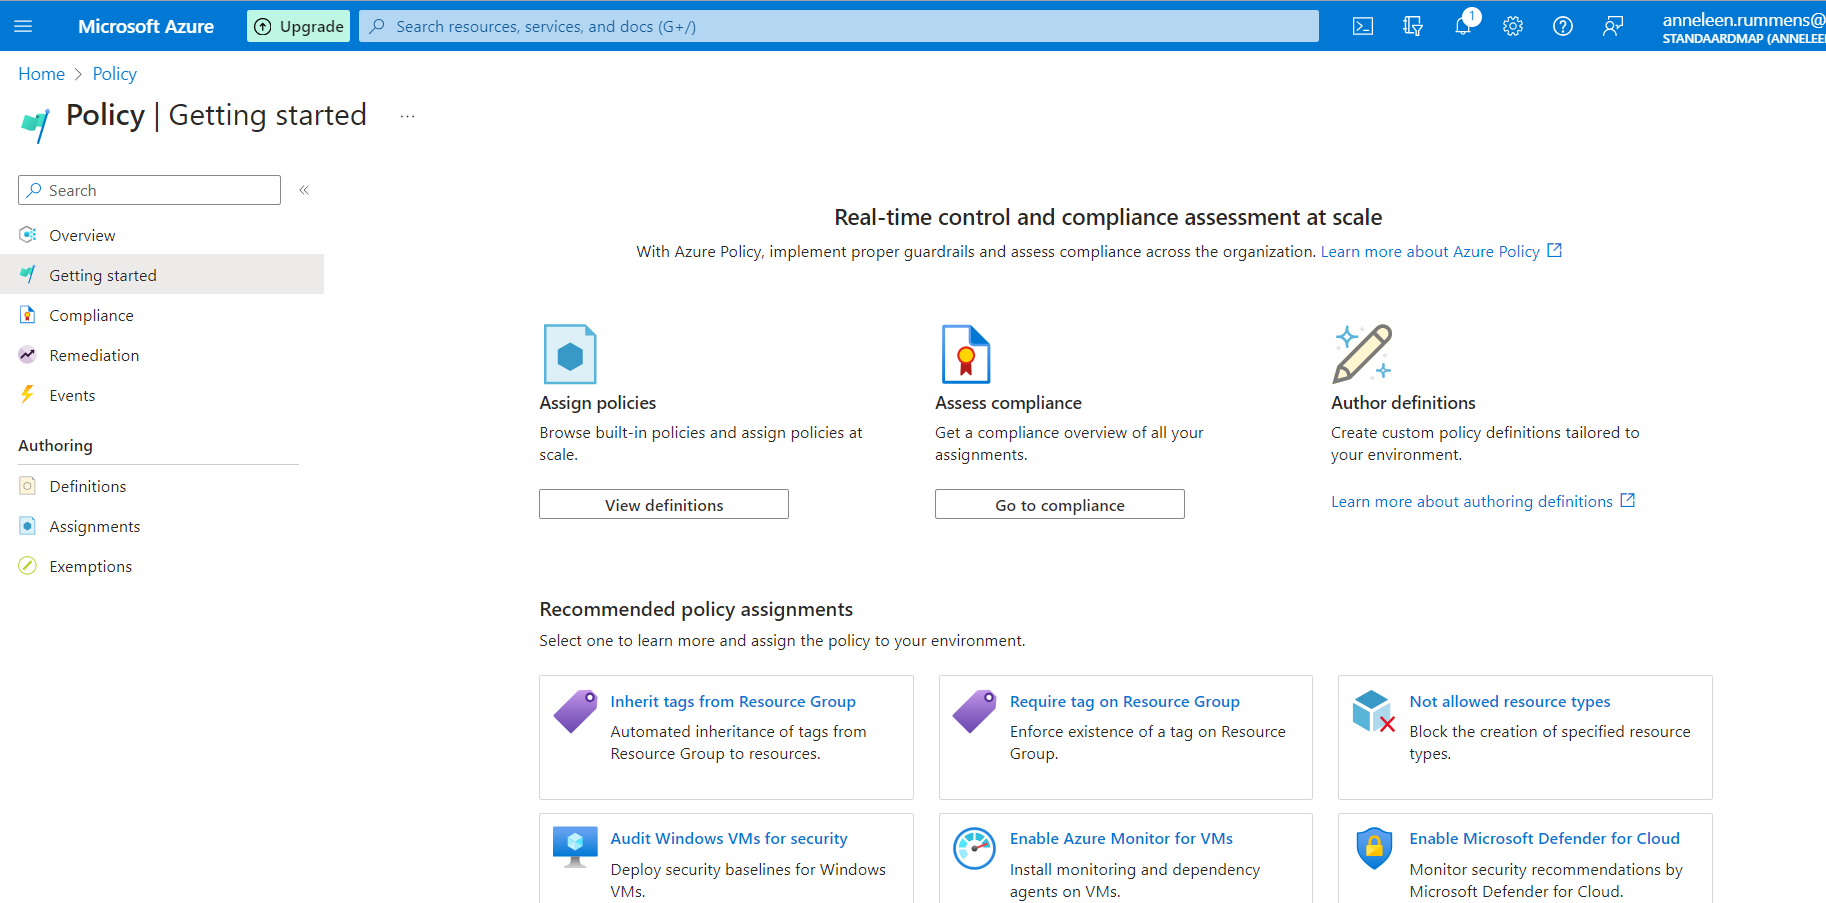The height and width of the screenshot is (903, 1826).
Task: Click the tag icon on the Inherit tags card
Action: click(576, 711)
